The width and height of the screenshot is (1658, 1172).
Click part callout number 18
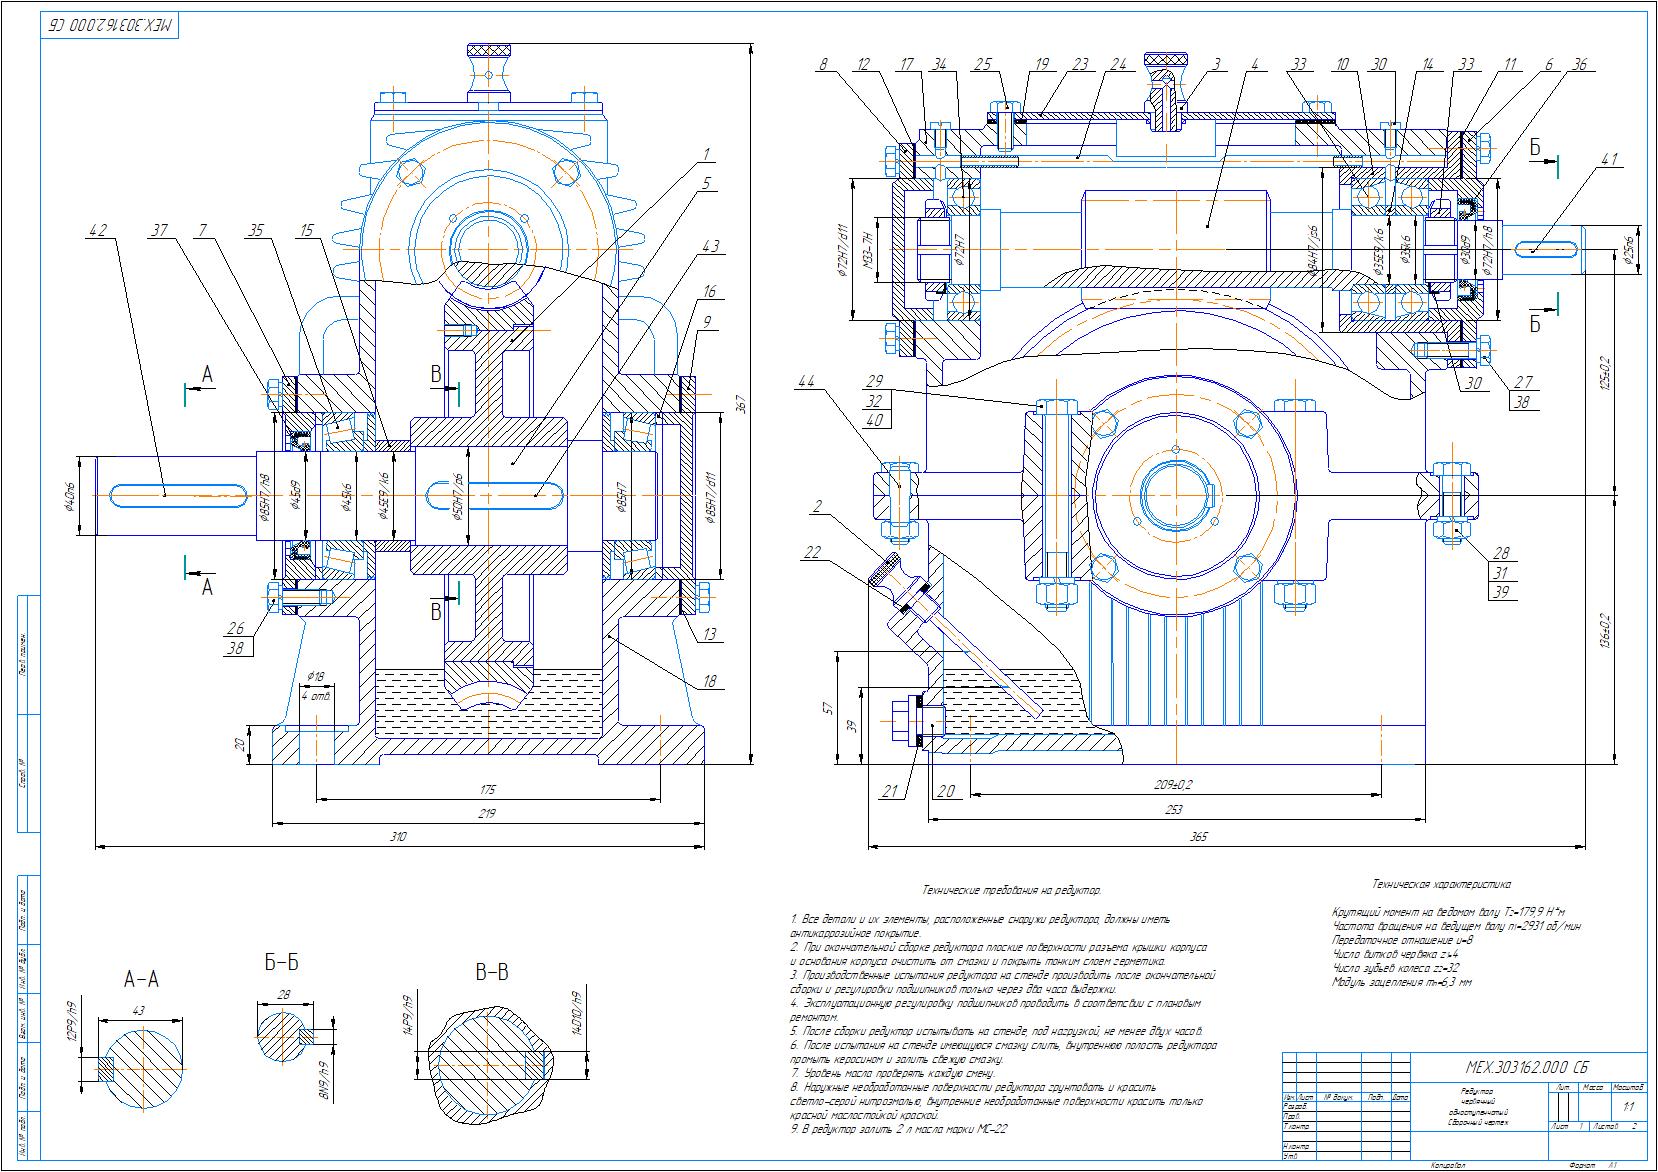(x=710, y=682)
